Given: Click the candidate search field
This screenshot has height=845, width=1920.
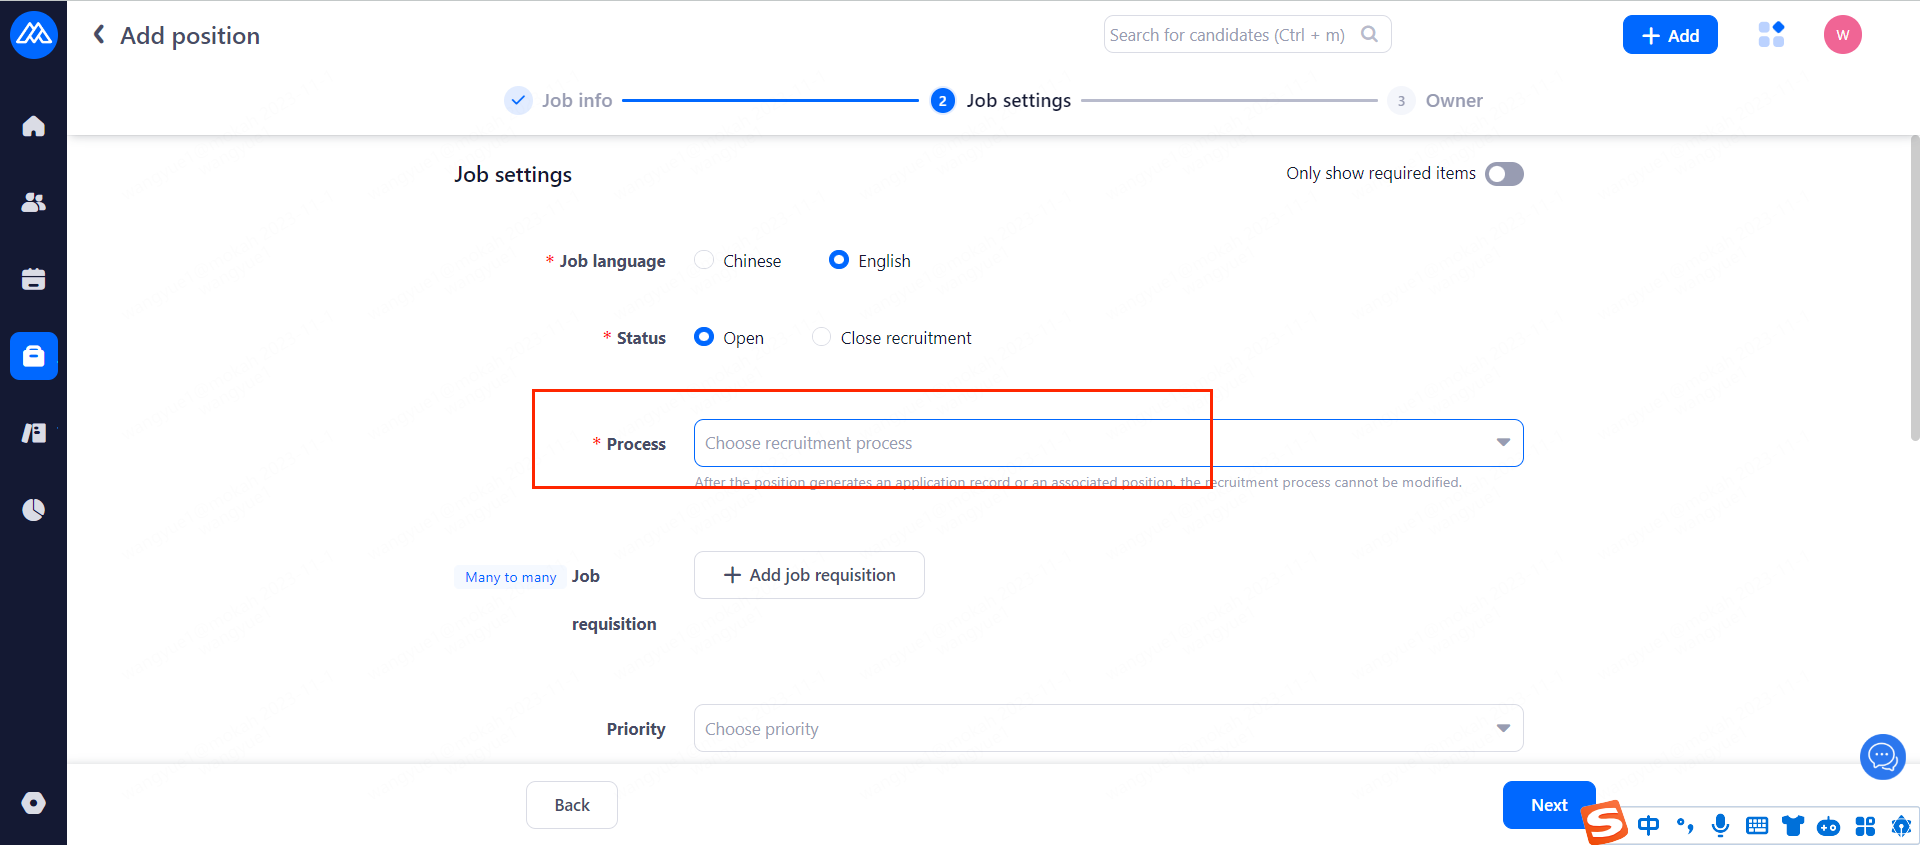Looking at the screenshot, I should point(1232,35).
